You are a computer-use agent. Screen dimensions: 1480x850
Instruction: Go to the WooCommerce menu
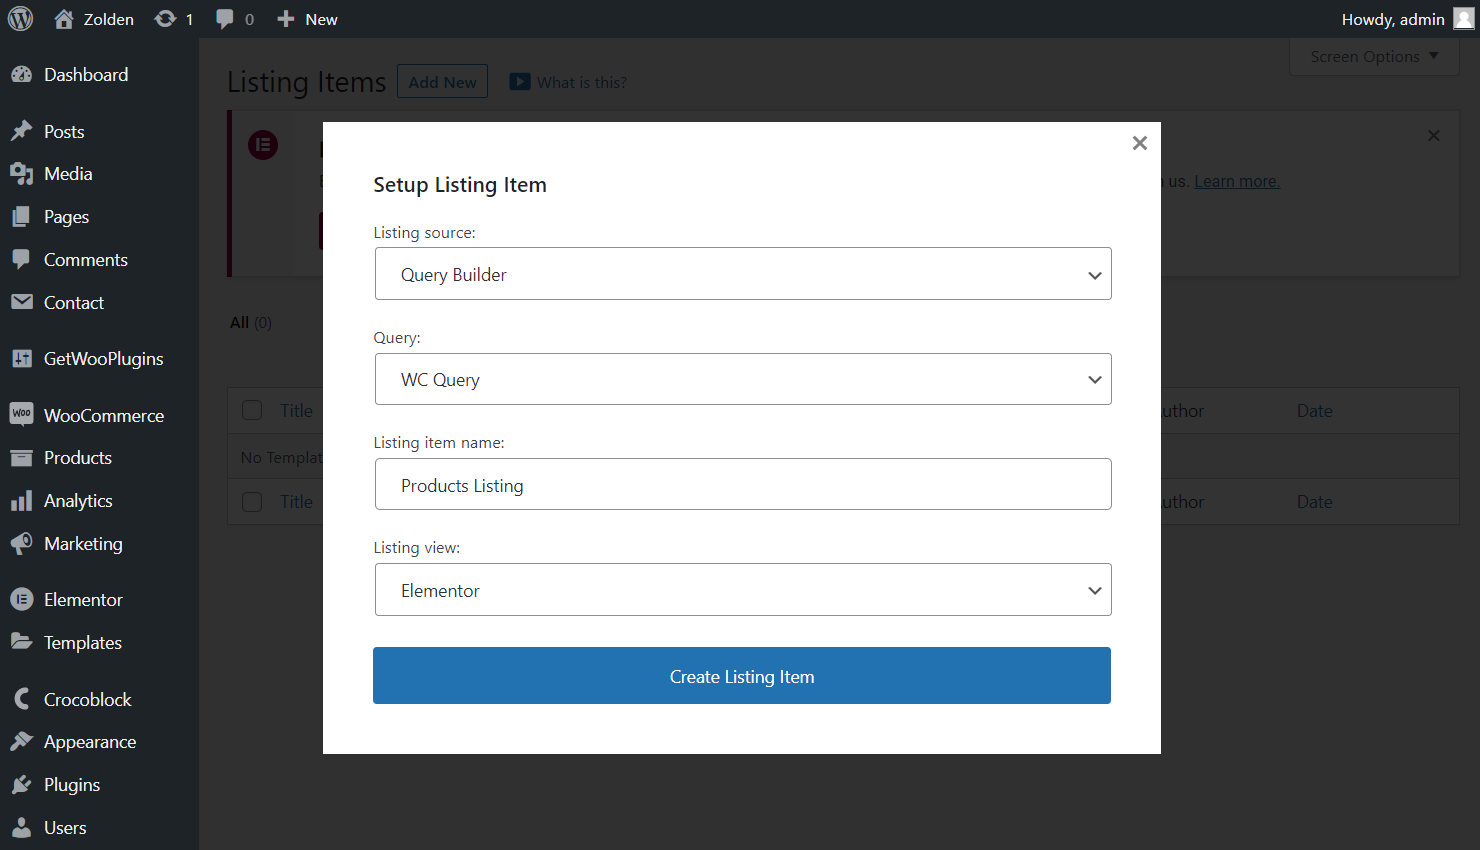[x=104, y=415]
